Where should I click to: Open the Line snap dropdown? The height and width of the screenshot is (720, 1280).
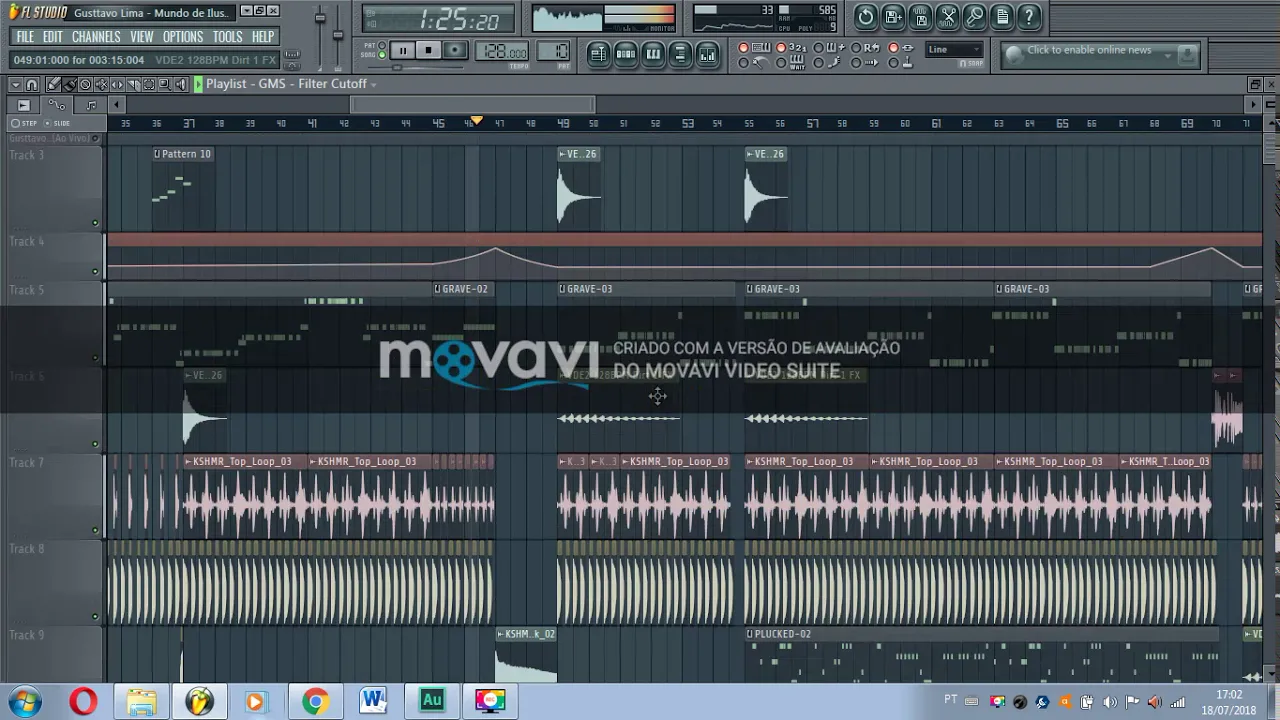[x=954, y=50]
